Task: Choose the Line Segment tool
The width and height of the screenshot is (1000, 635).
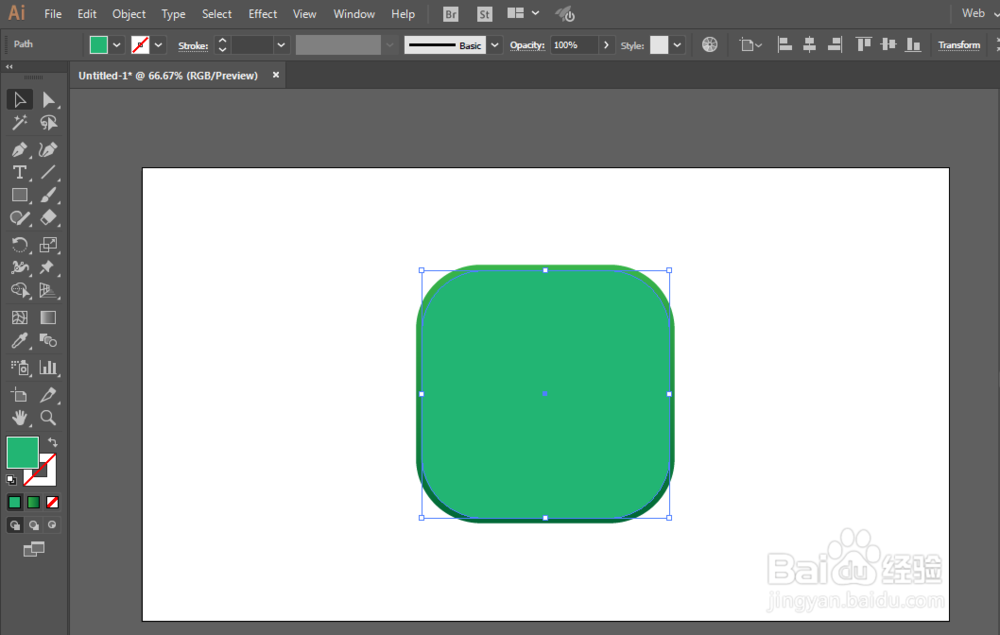Action: [x=48, y=172]
